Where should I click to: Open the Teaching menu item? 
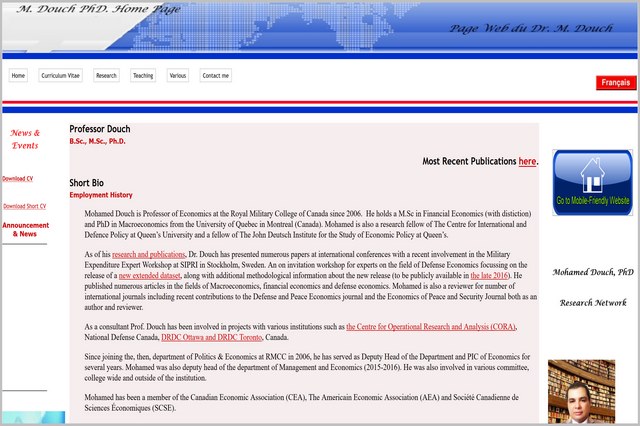(x=143, y=75)
